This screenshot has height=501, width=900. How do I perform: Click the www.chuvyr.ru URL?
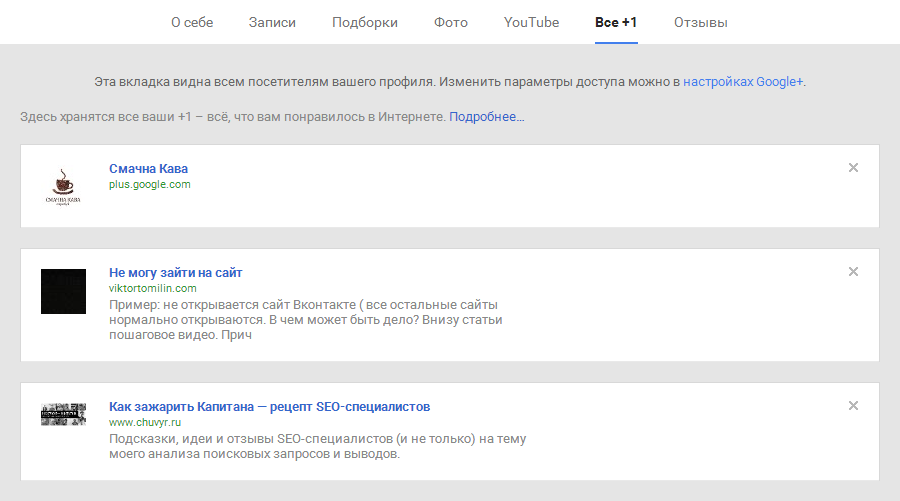144,423
